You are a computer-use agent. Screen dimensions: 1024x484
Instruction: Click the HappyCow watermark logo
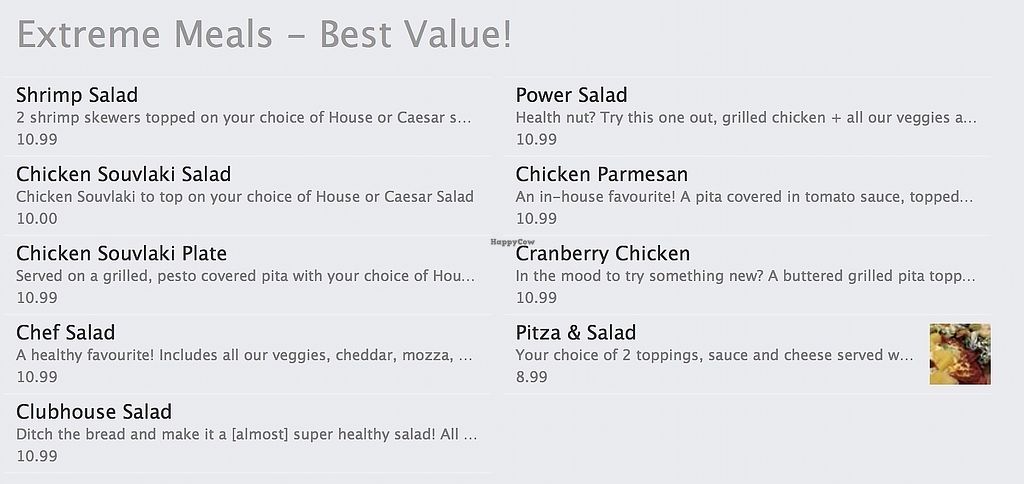(x=512, y=242)
